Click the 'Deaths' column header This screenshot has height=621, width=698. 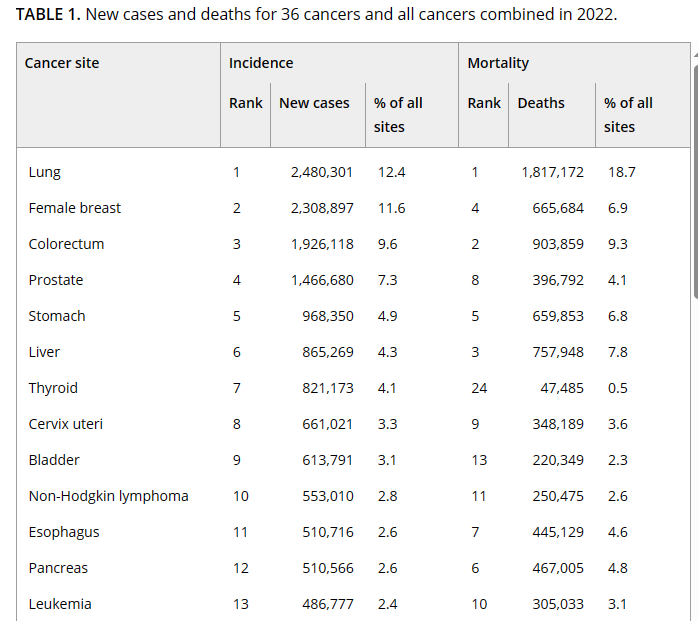(541, 103)
